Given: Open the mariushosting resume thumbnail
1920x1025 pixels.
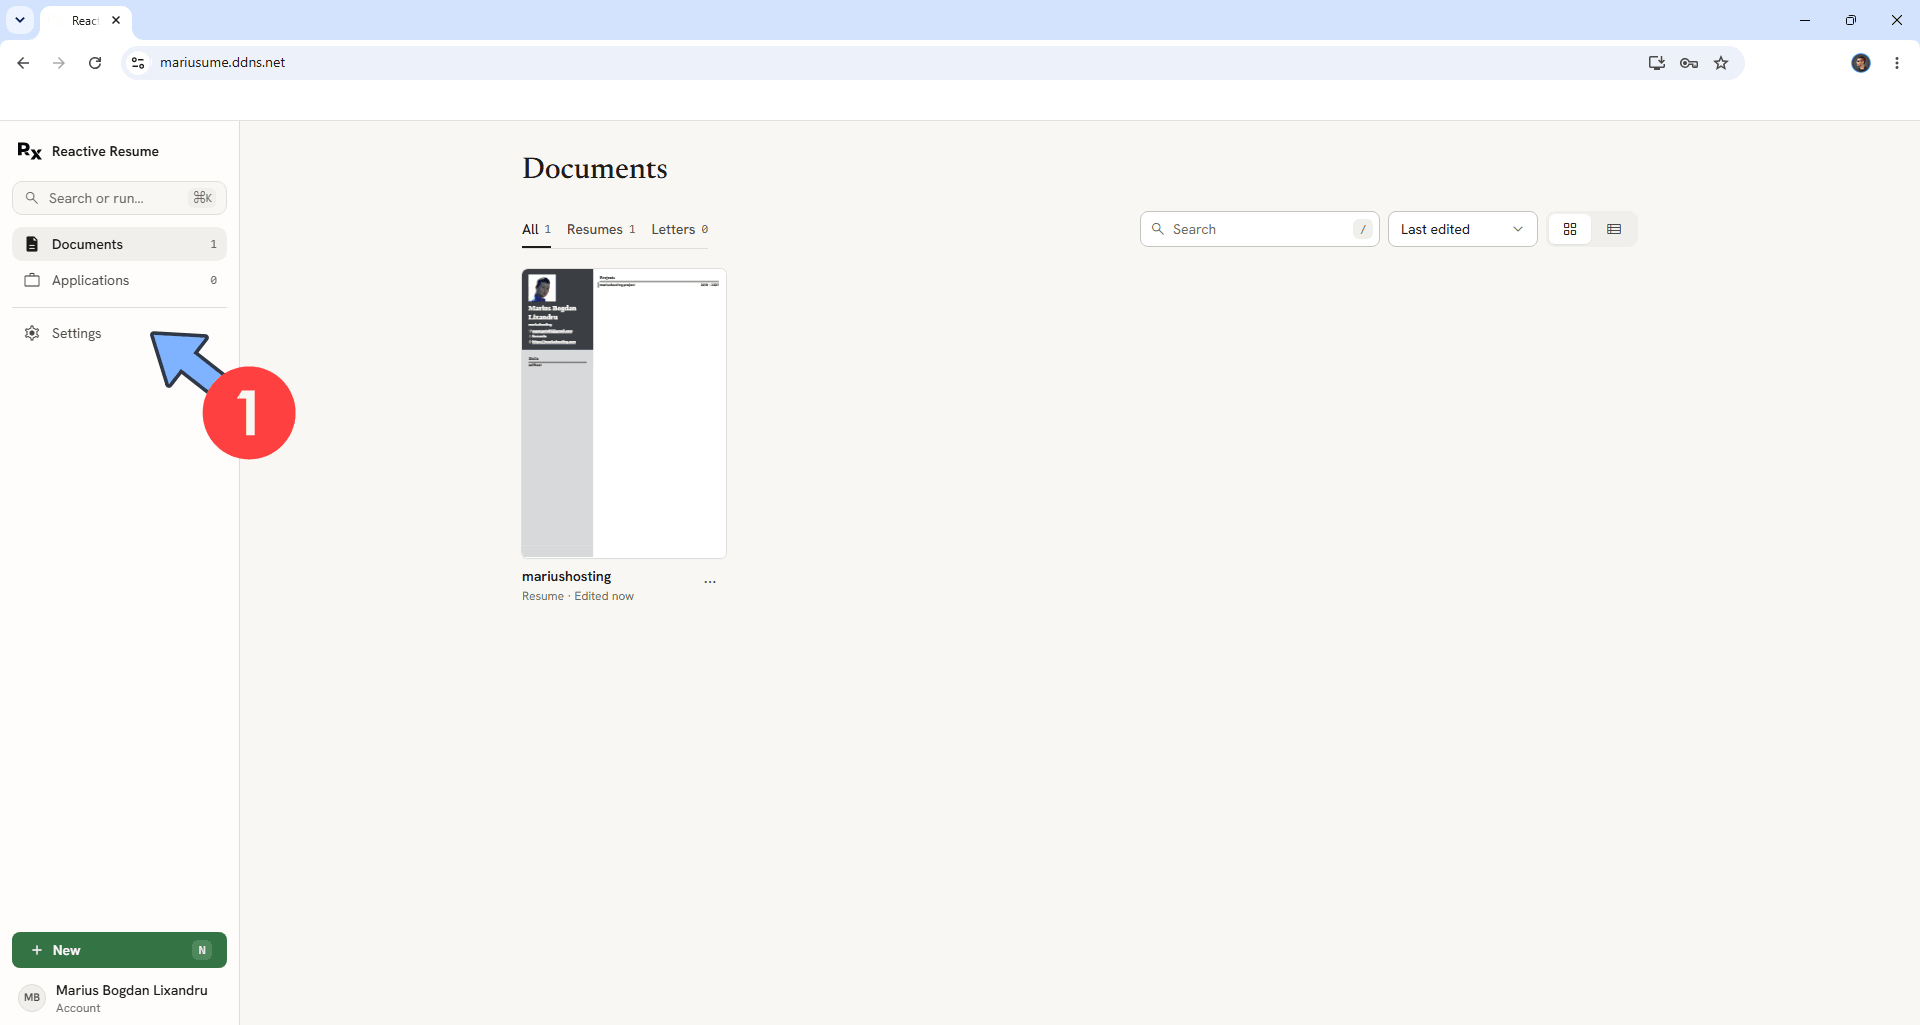Looking at the screenshot, I should click(624, 413).
